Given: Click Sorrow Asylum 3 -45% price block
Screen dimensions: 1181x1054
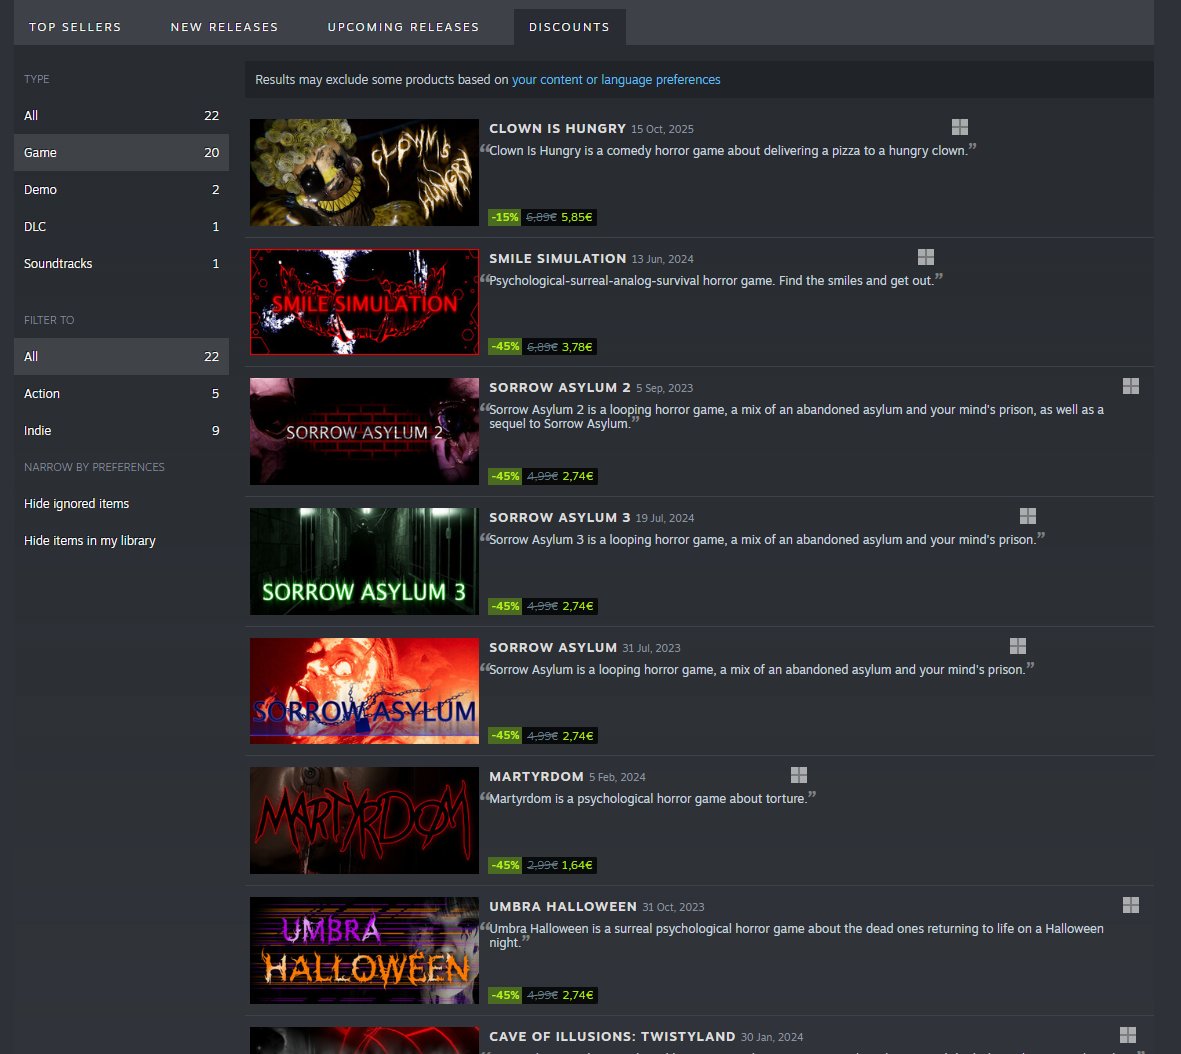Looking at the screenshot, I should (542, 606).
